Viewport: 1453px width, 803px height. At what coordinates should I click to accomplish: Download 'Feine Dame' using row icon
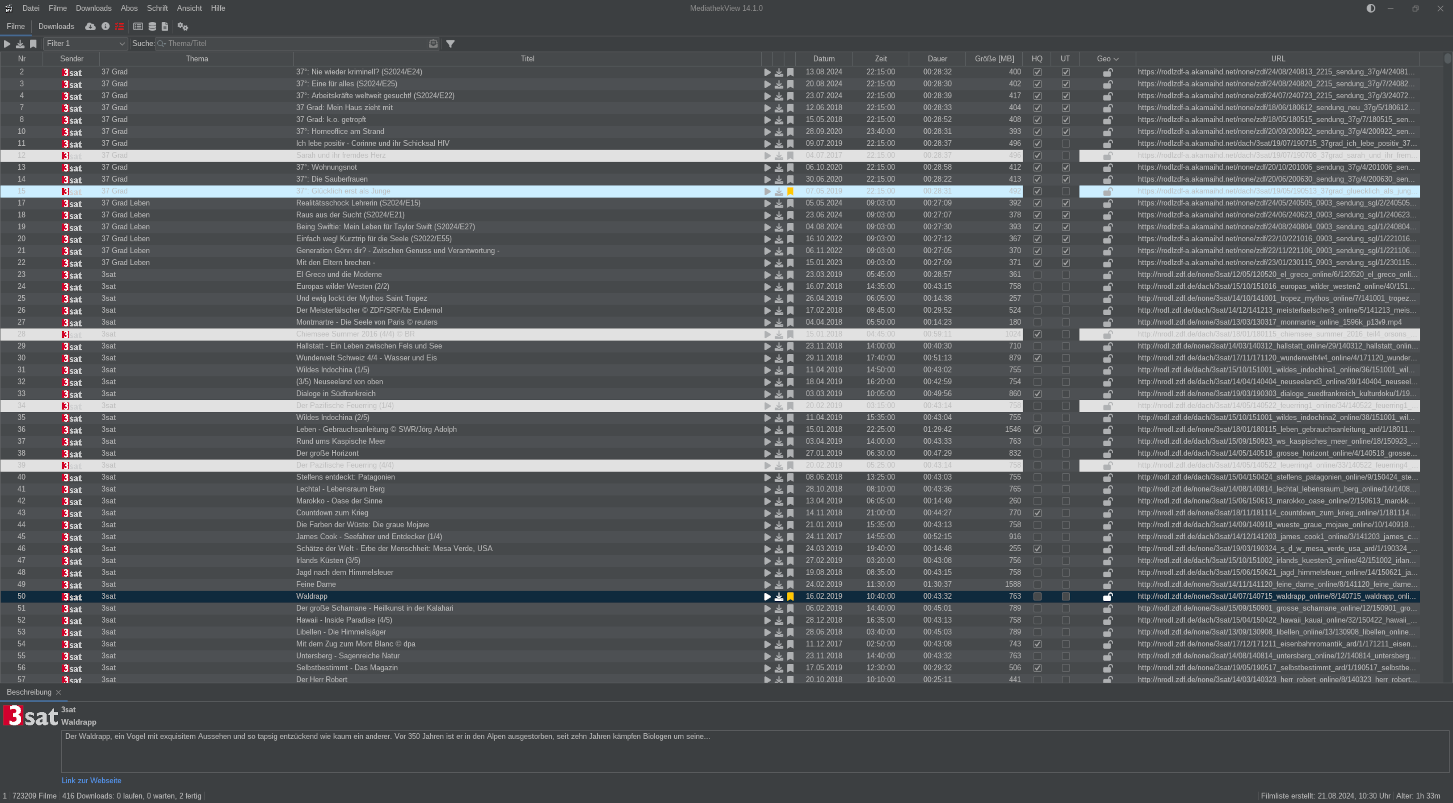pos(779,585)
